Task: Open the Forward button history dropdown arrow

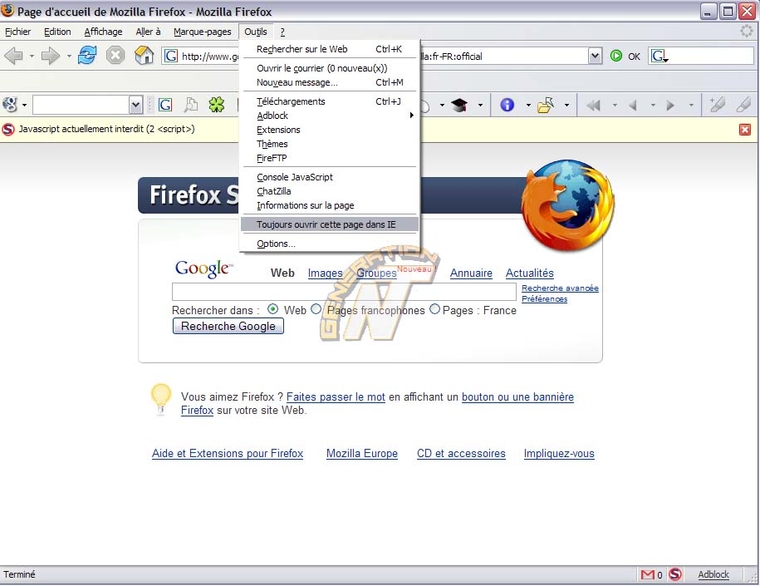Action: (x=69, y=56)
